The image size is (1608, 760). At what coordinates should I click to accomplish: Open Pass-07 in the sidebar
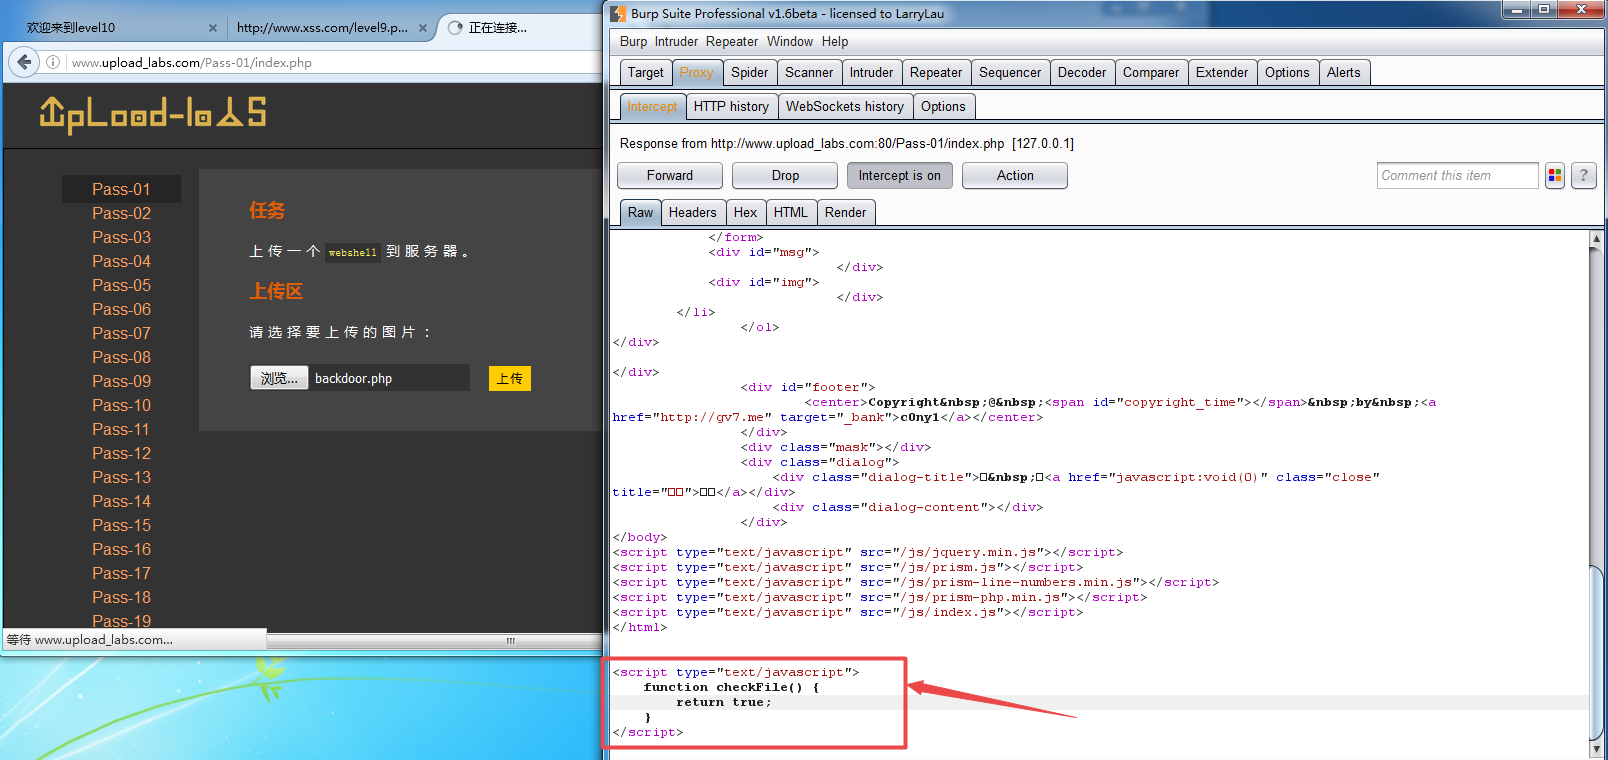tap(121, 333)
